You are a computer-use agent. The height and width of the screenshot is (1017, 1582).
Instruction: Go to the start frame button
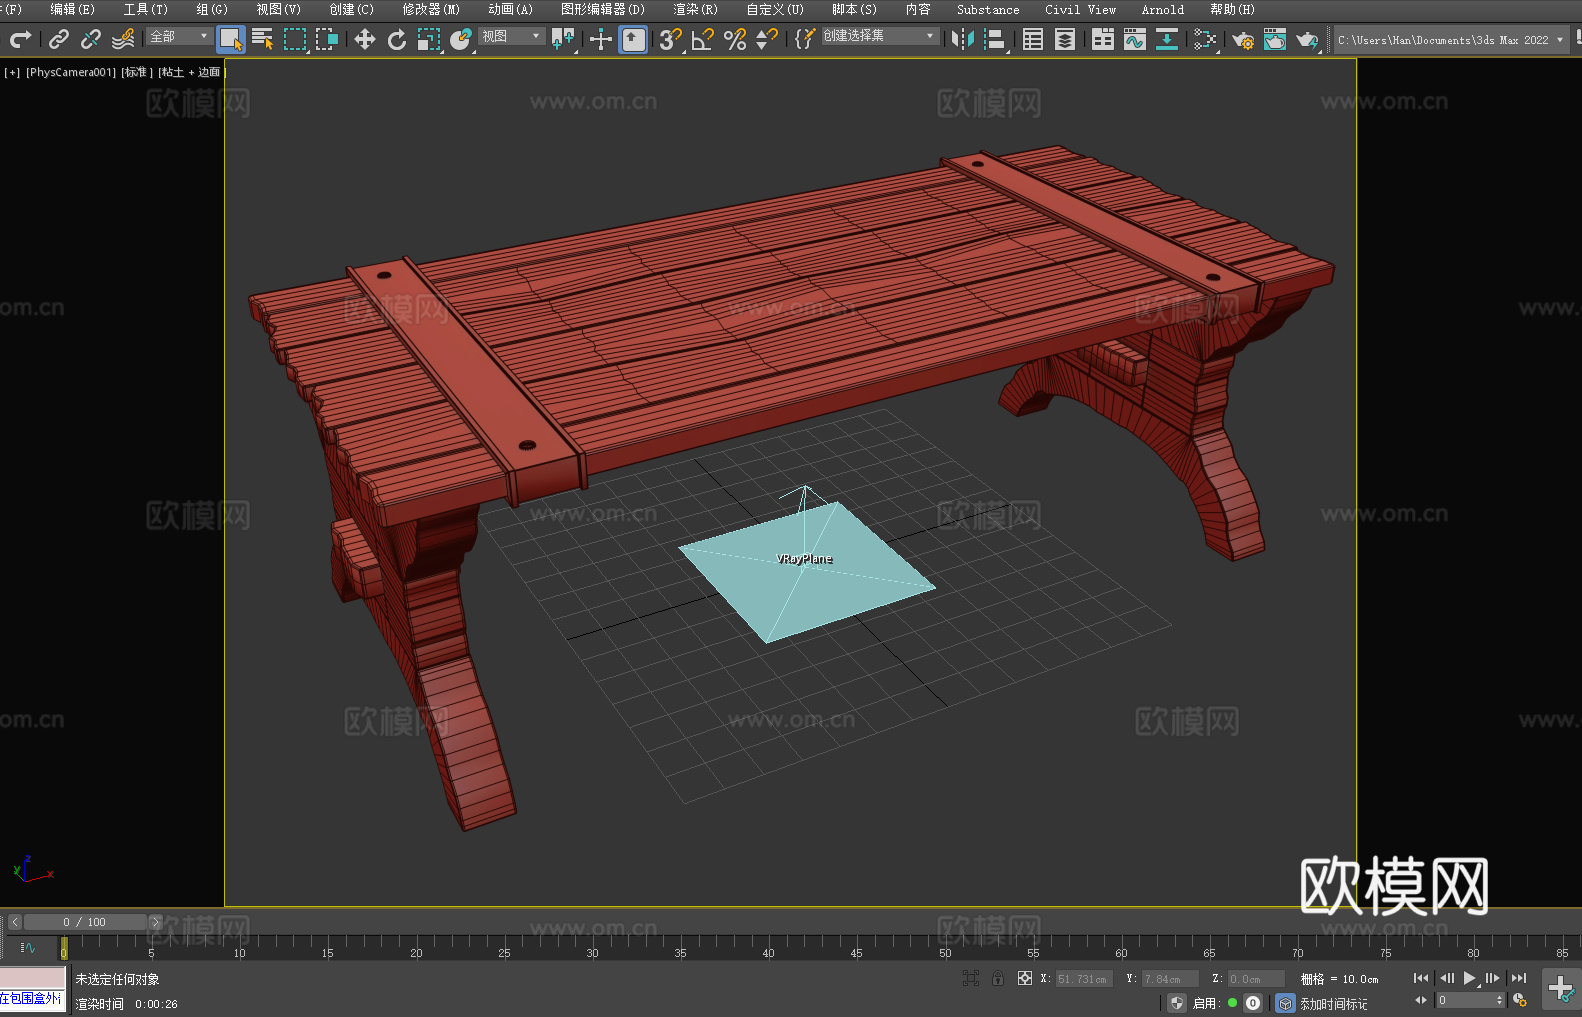[x=1421, y=978]
